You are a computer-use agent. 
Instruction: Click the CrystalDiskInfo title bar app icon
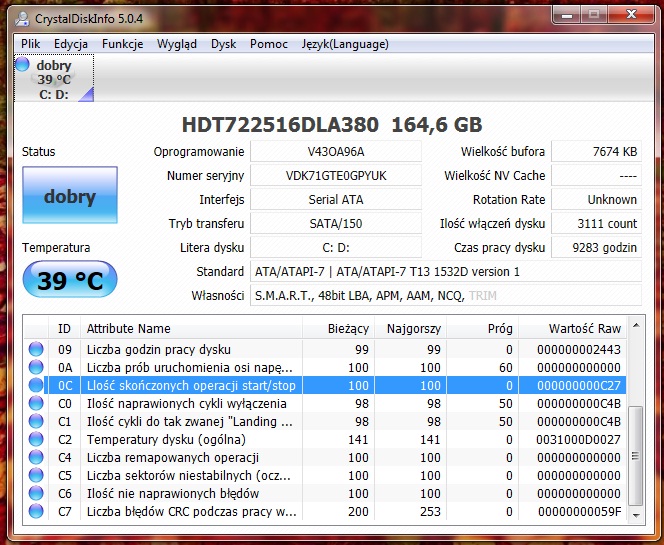22,19
